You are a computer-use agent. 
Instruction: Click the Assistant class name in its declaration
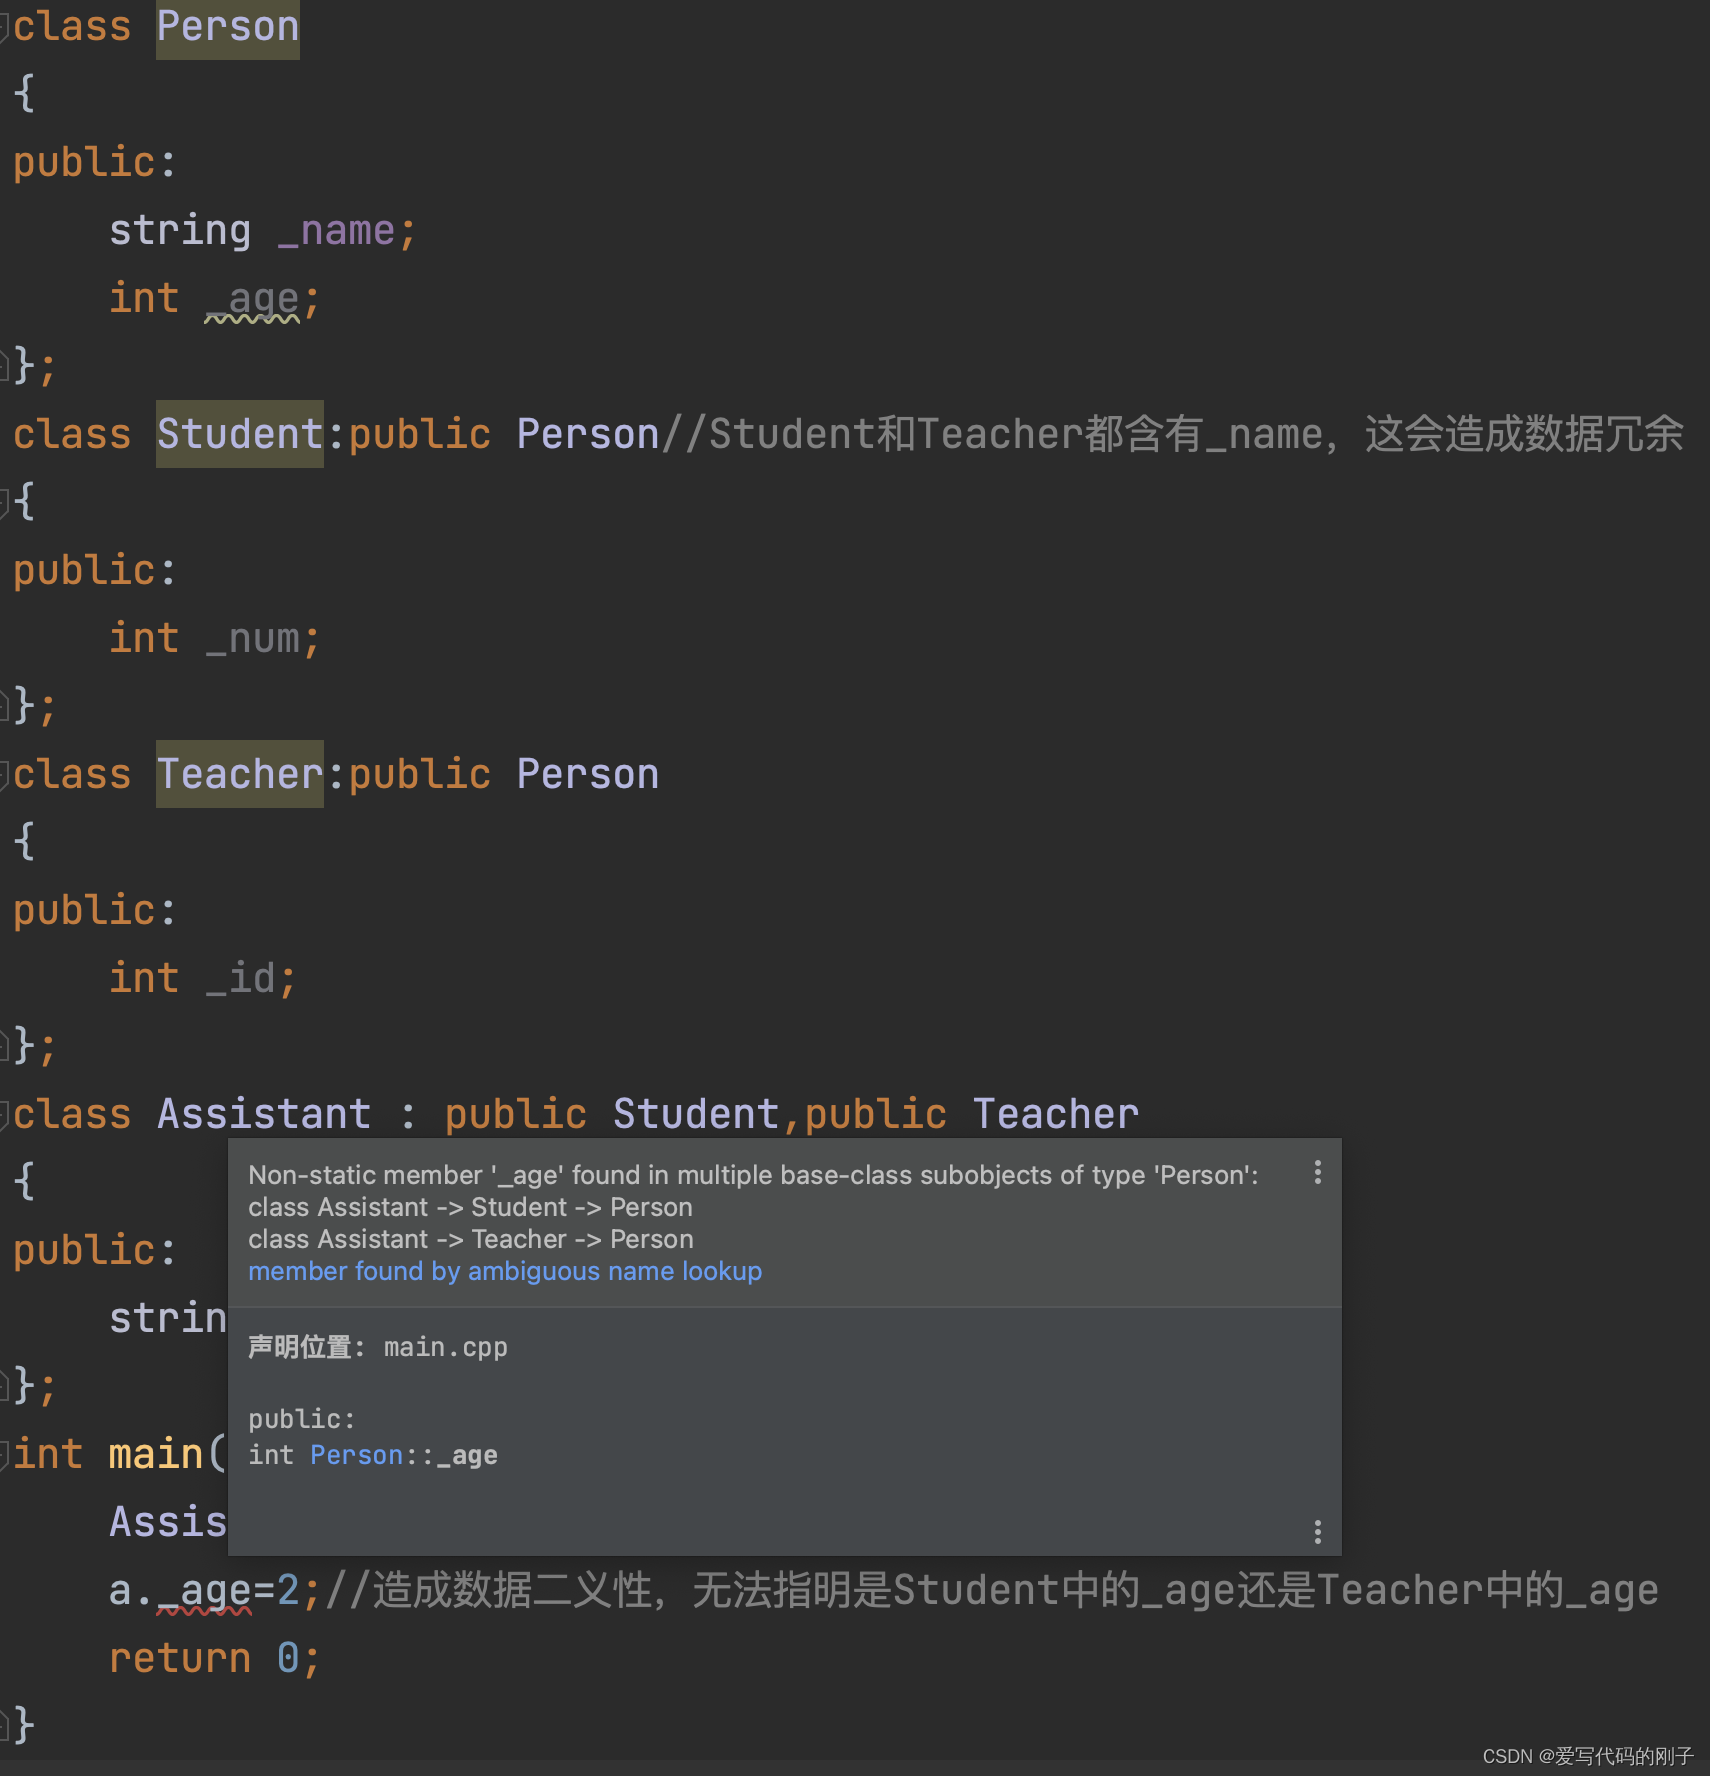264,1114
